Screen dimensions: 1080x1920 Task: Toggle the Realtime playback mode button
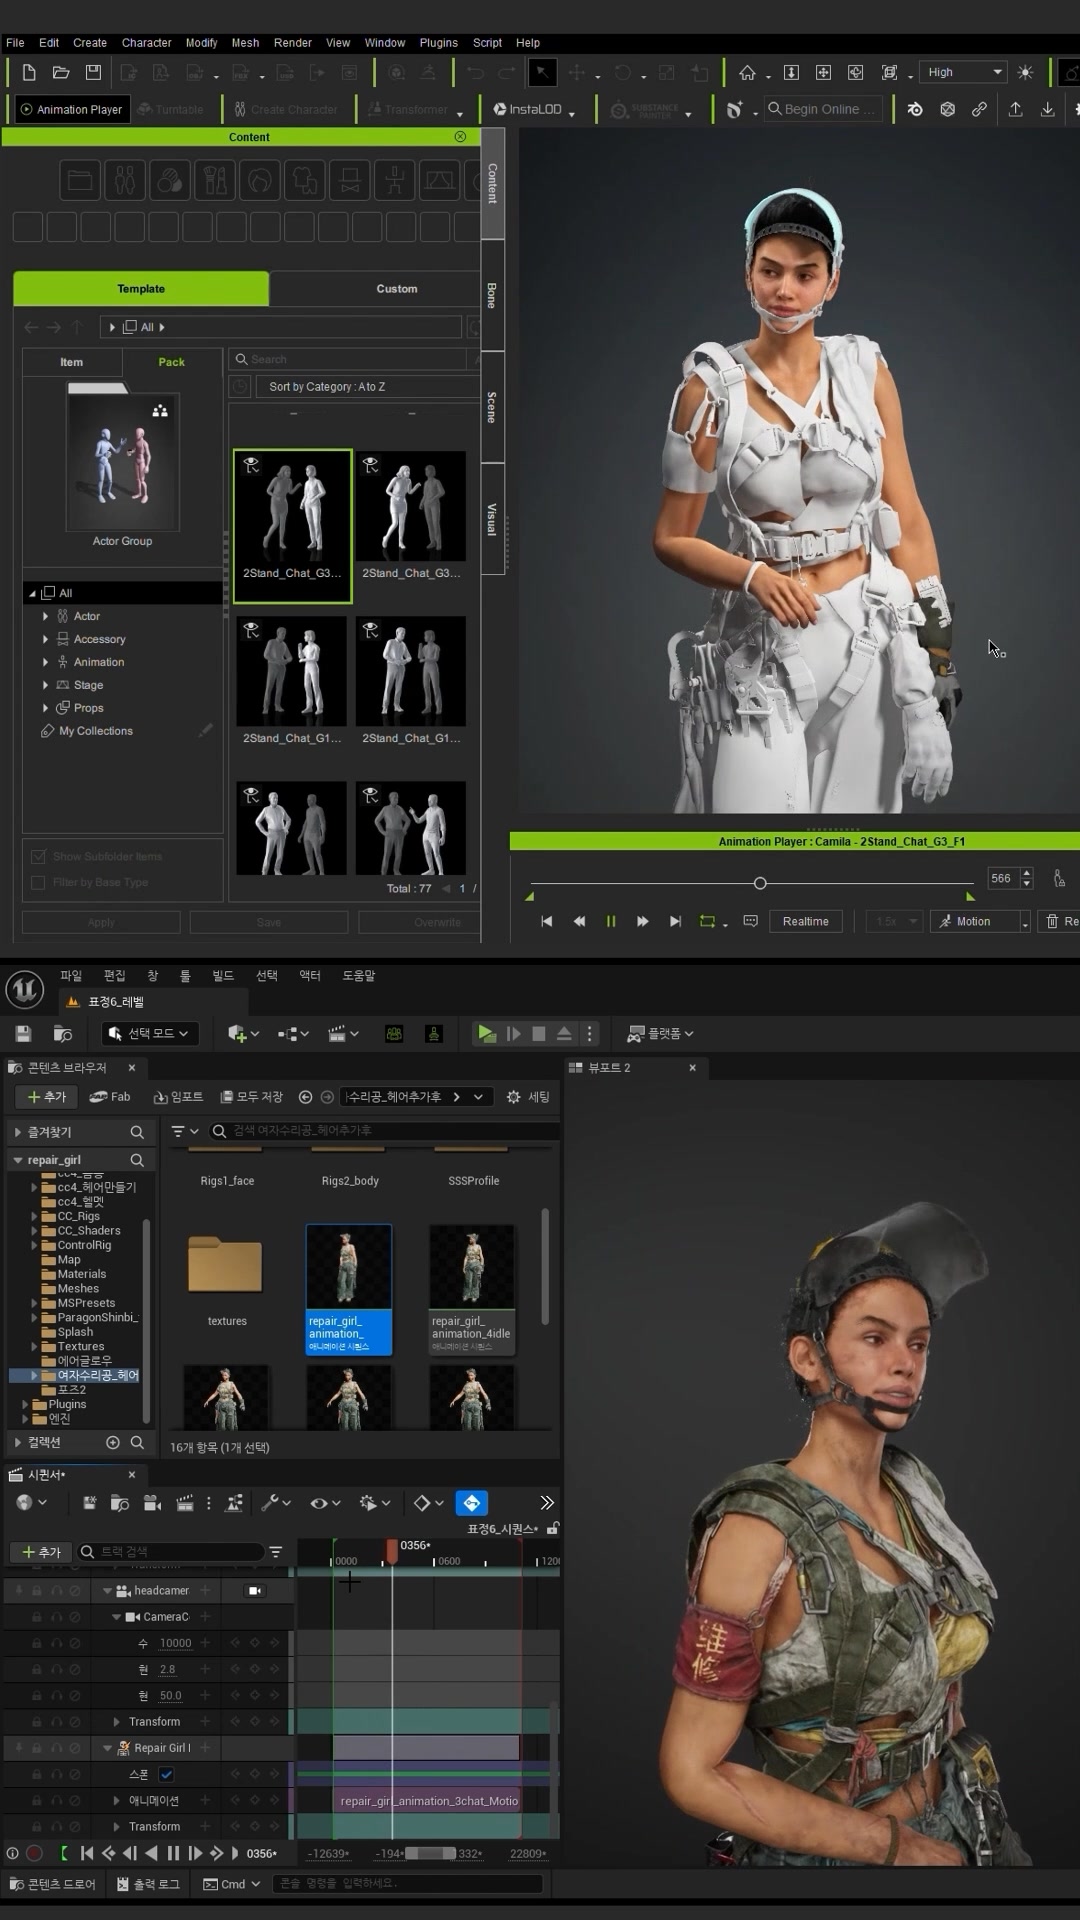(805, 921)
